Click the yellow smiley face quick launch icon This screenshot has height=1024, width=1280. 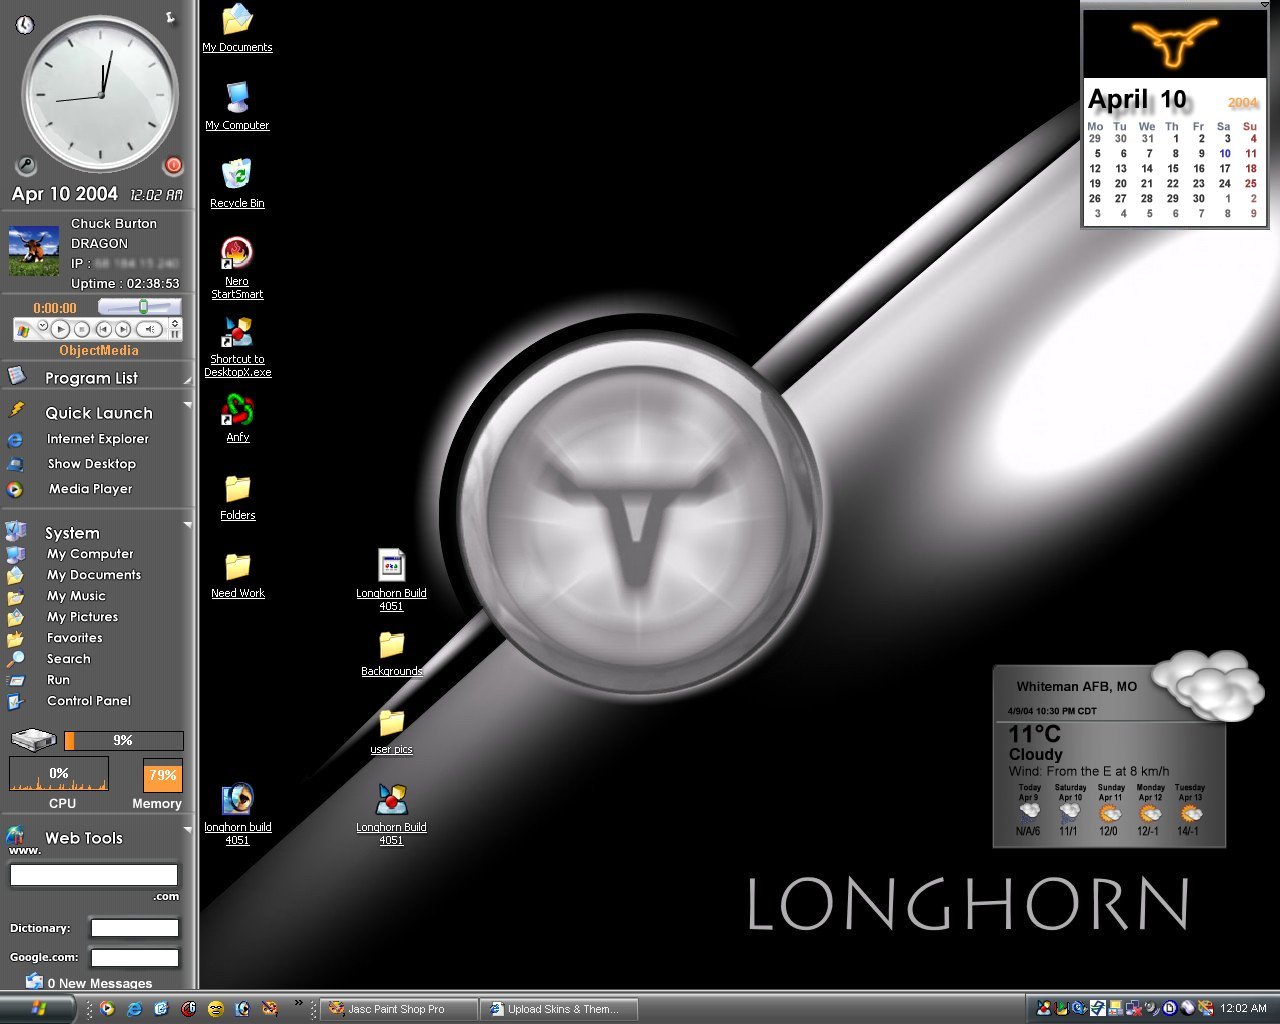tap(215, 1009)
